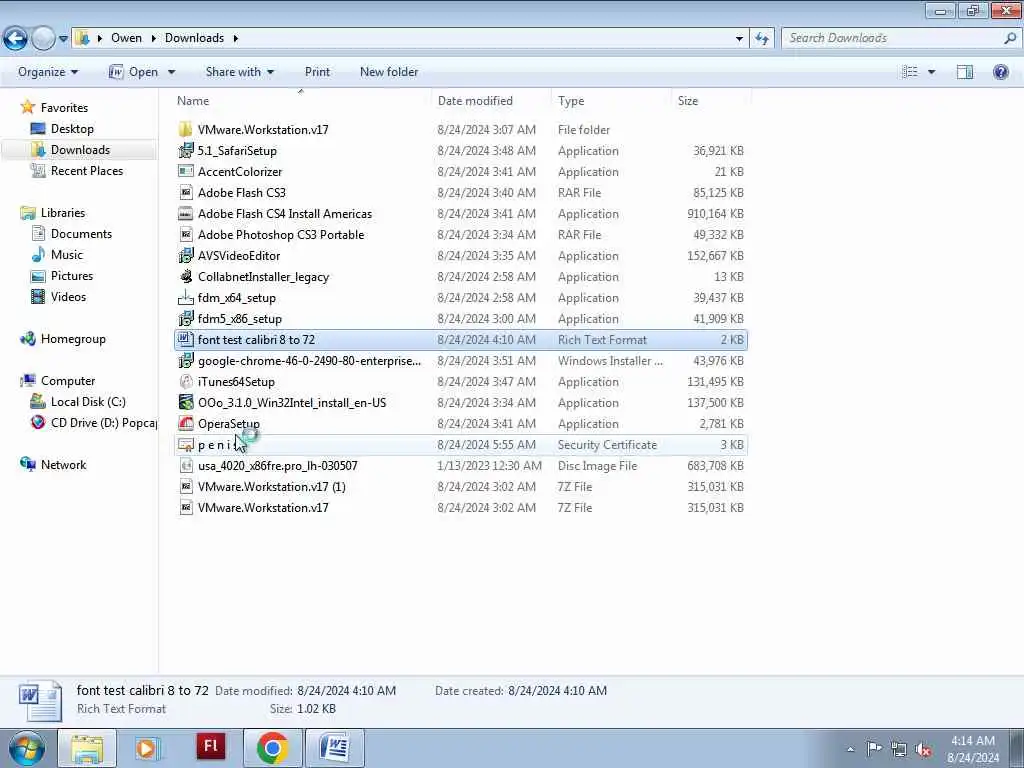Expand the address bar history dropdown
This screenshot has height=768, width=1024.
click(x=739, y=39)
